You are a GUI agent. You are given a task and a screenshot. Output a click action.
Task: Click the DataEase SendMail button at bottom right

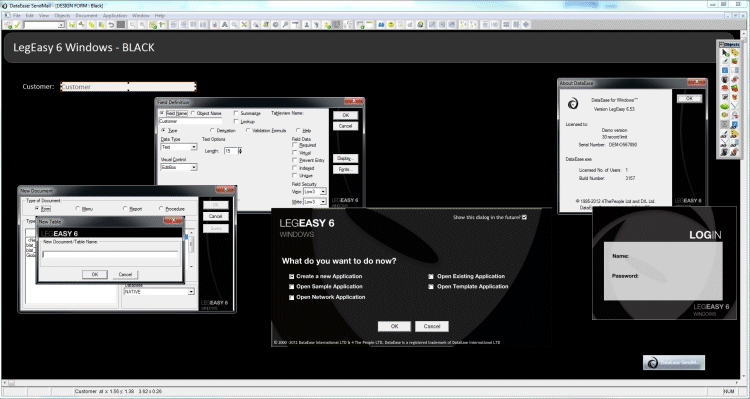(x=673, y=363)
